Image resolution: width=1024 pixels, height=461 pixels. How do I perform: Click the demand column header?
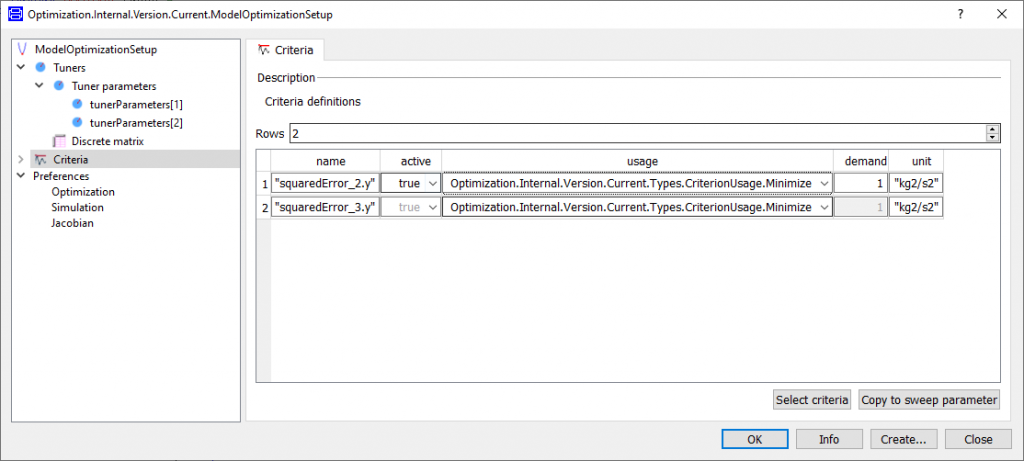pyautogui.click(x=860, y=161)
